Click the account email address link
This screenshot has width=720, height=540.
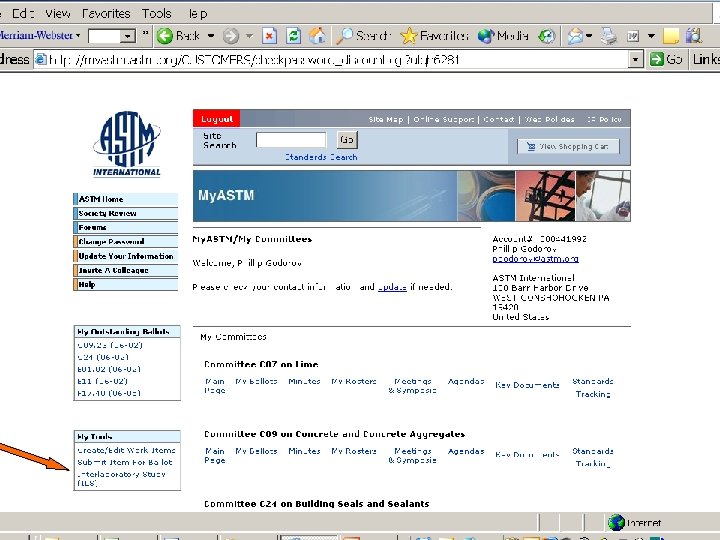pos(535,259)
